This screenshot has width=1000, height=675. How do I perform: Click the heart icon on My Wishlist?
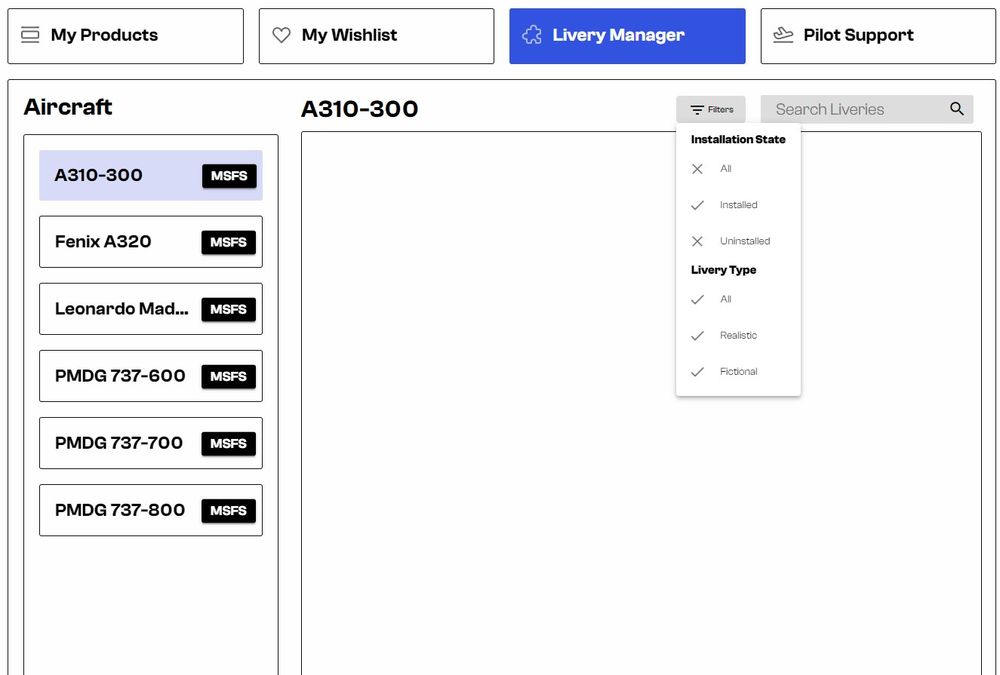coord(282,35)
